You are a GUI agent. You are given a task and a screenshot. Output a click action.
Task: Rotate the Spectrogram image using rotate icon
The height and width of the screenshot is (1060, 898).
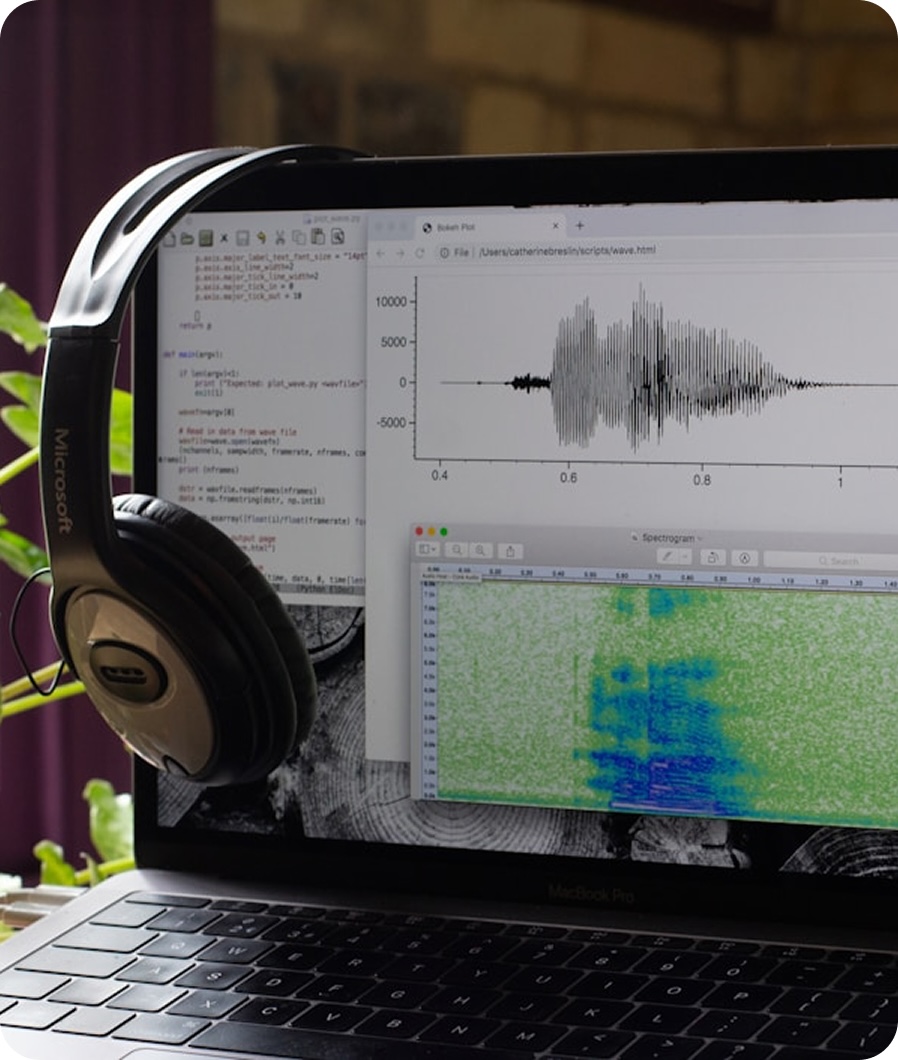point(712,557)
